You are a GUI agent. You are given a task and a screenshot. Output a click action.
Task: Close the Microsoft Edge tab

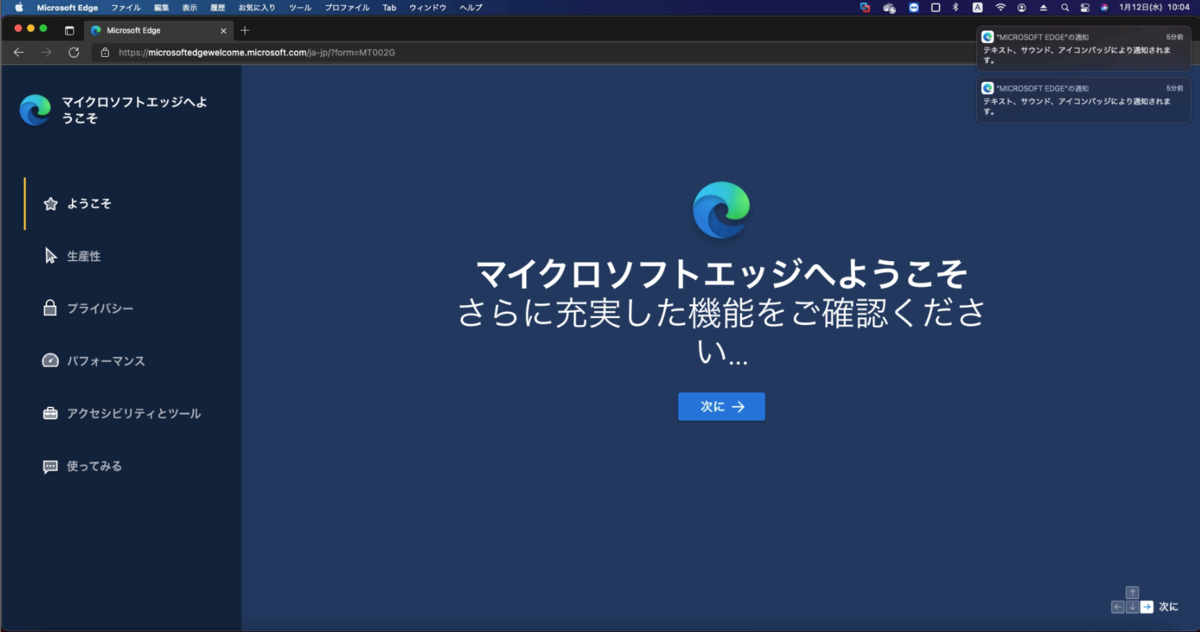[223, 30]
